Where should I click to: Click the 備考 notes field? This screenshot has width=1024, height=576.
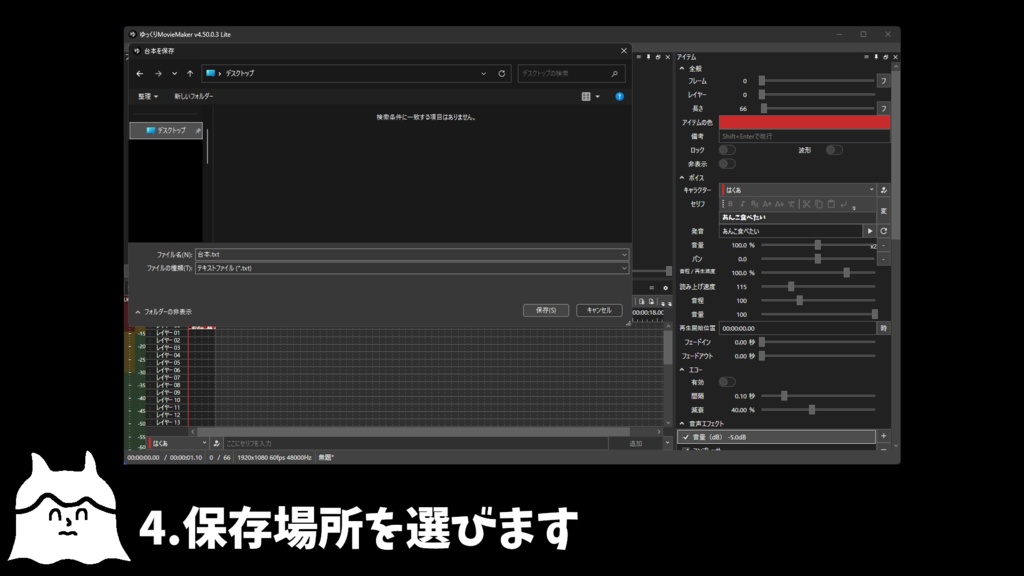click(x=805, y=136)
